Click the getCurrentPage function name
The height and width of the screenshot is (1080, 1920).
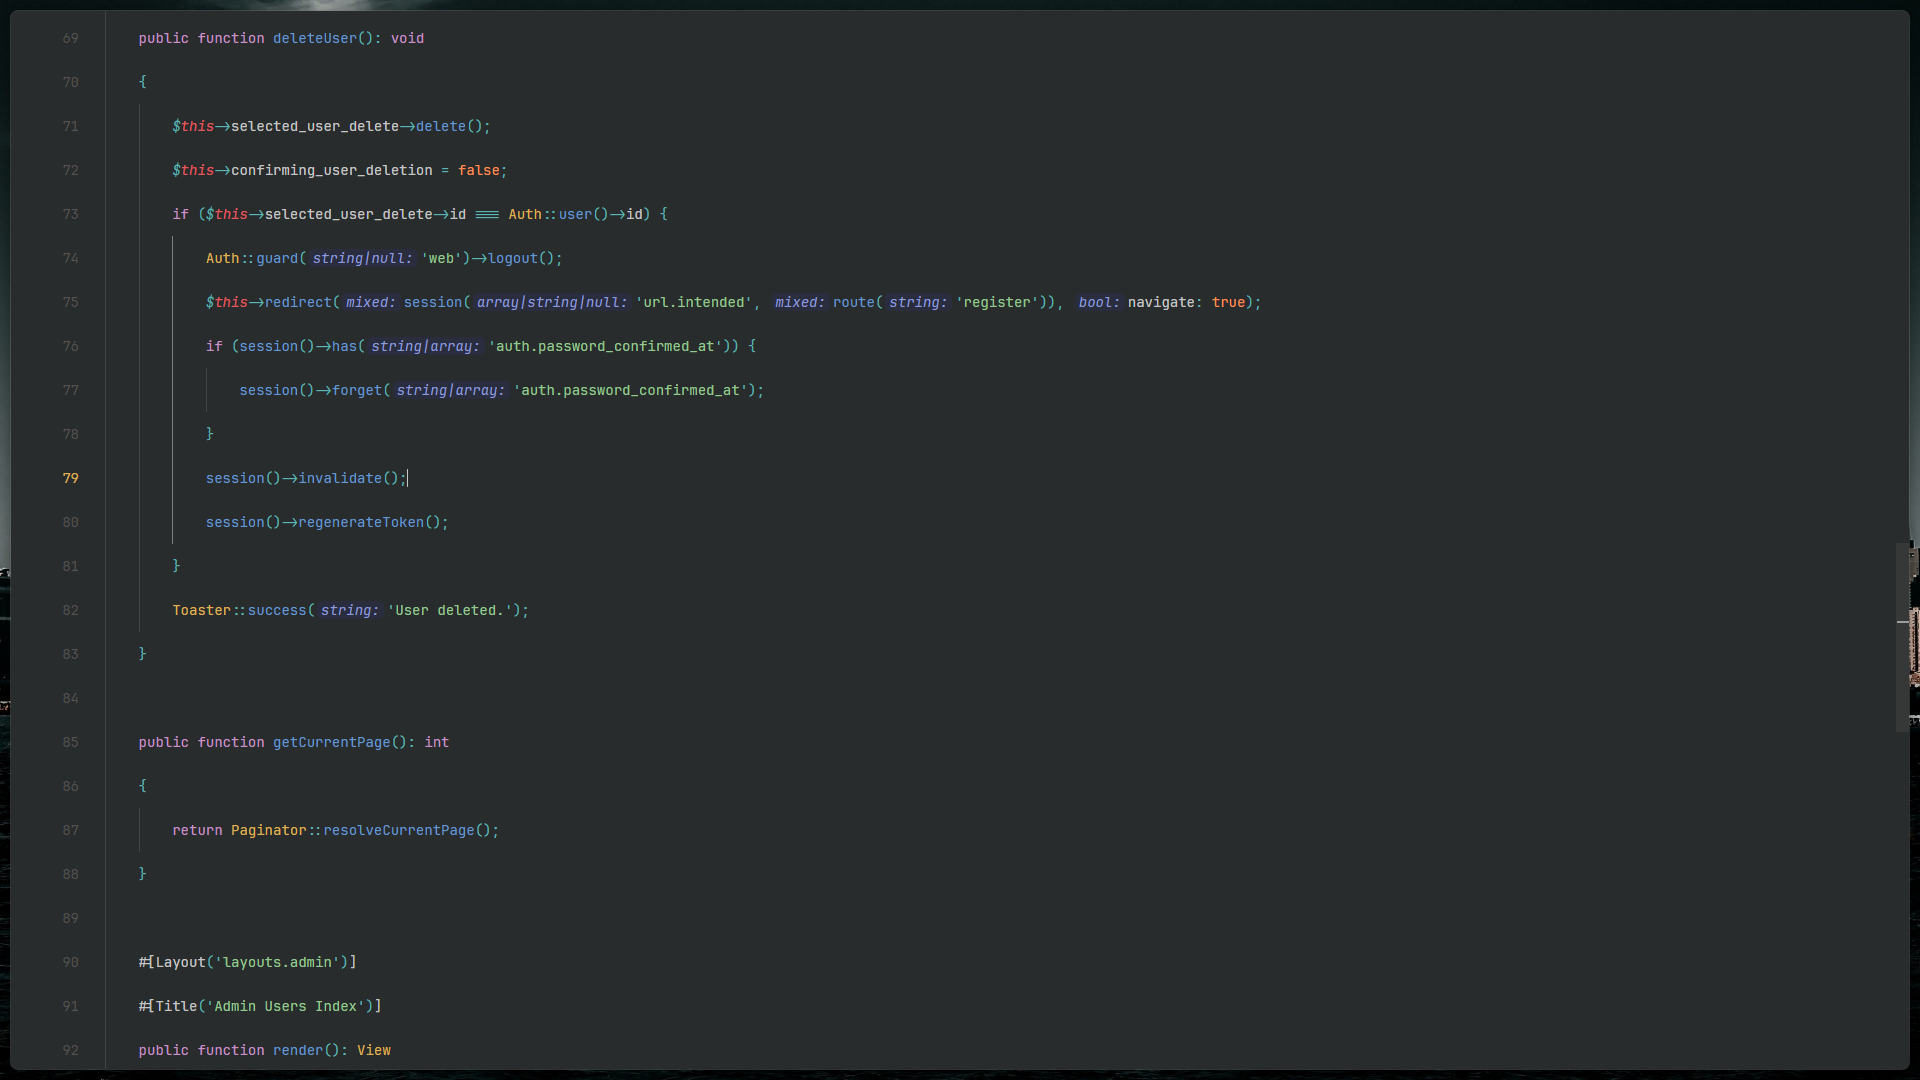coord(331,742)
